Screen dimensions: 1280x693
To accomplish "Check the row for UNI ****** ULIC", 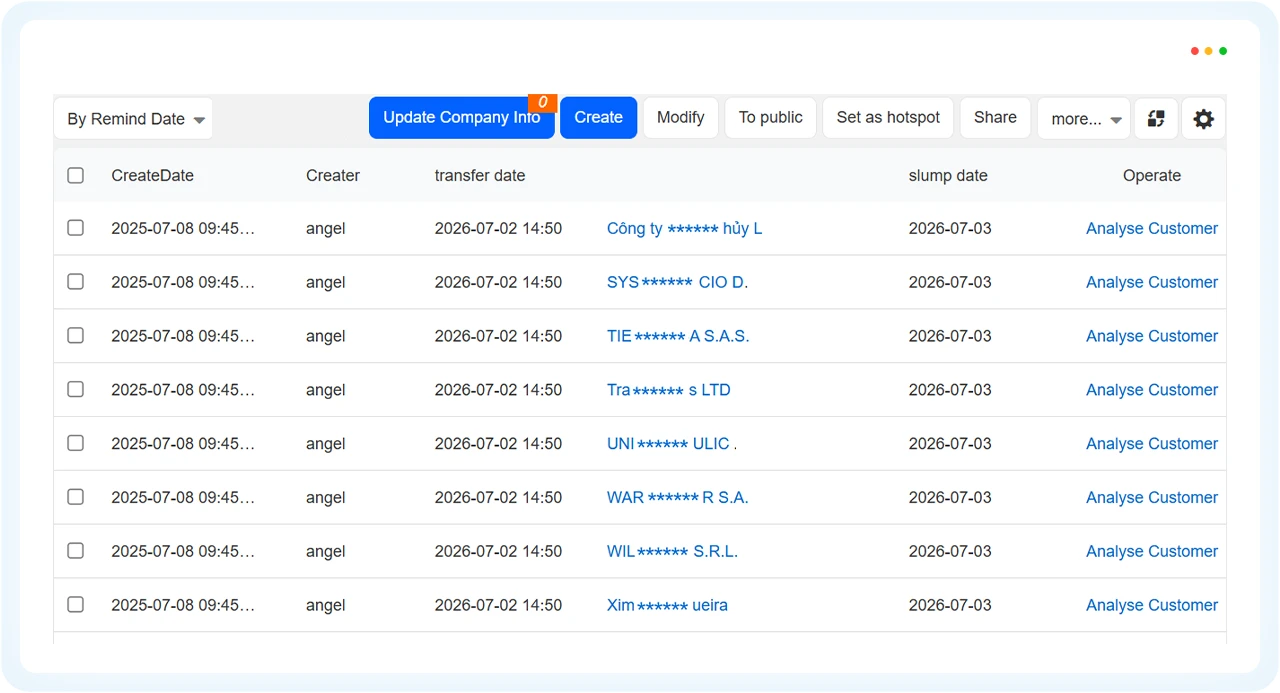I will pos(76,444).
